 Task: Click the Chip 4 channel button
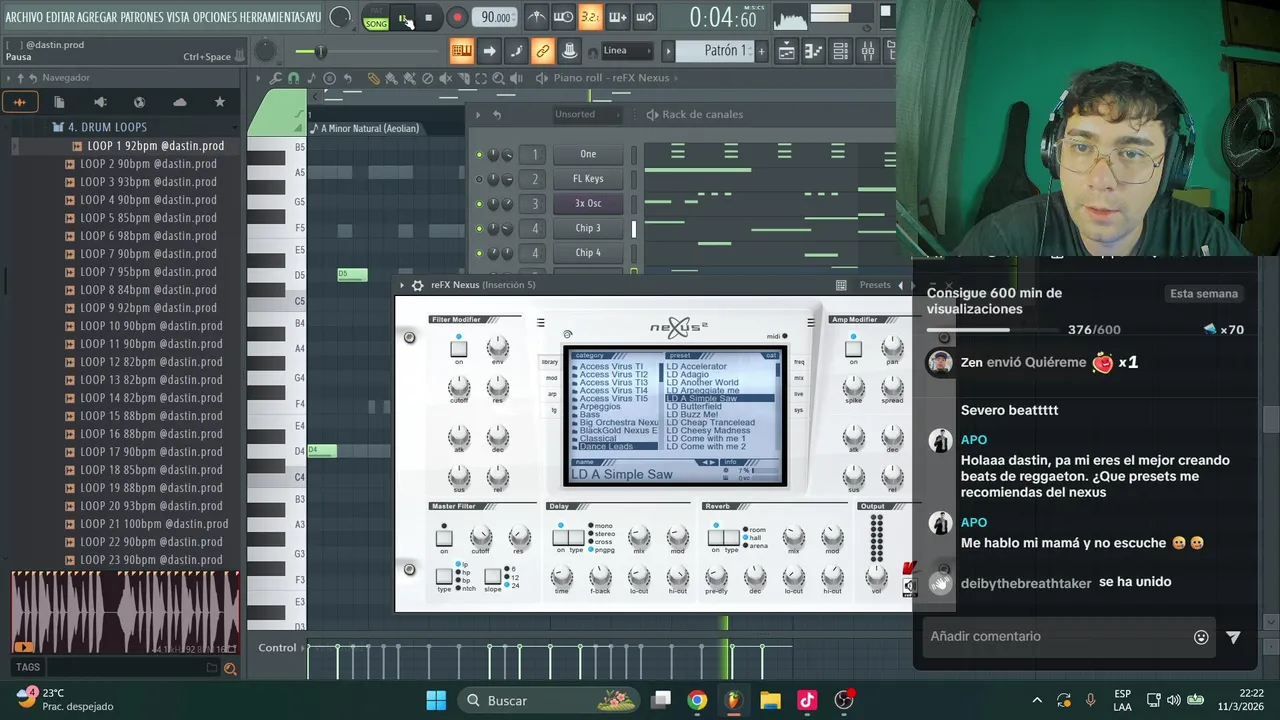click(x=588, y=253)
